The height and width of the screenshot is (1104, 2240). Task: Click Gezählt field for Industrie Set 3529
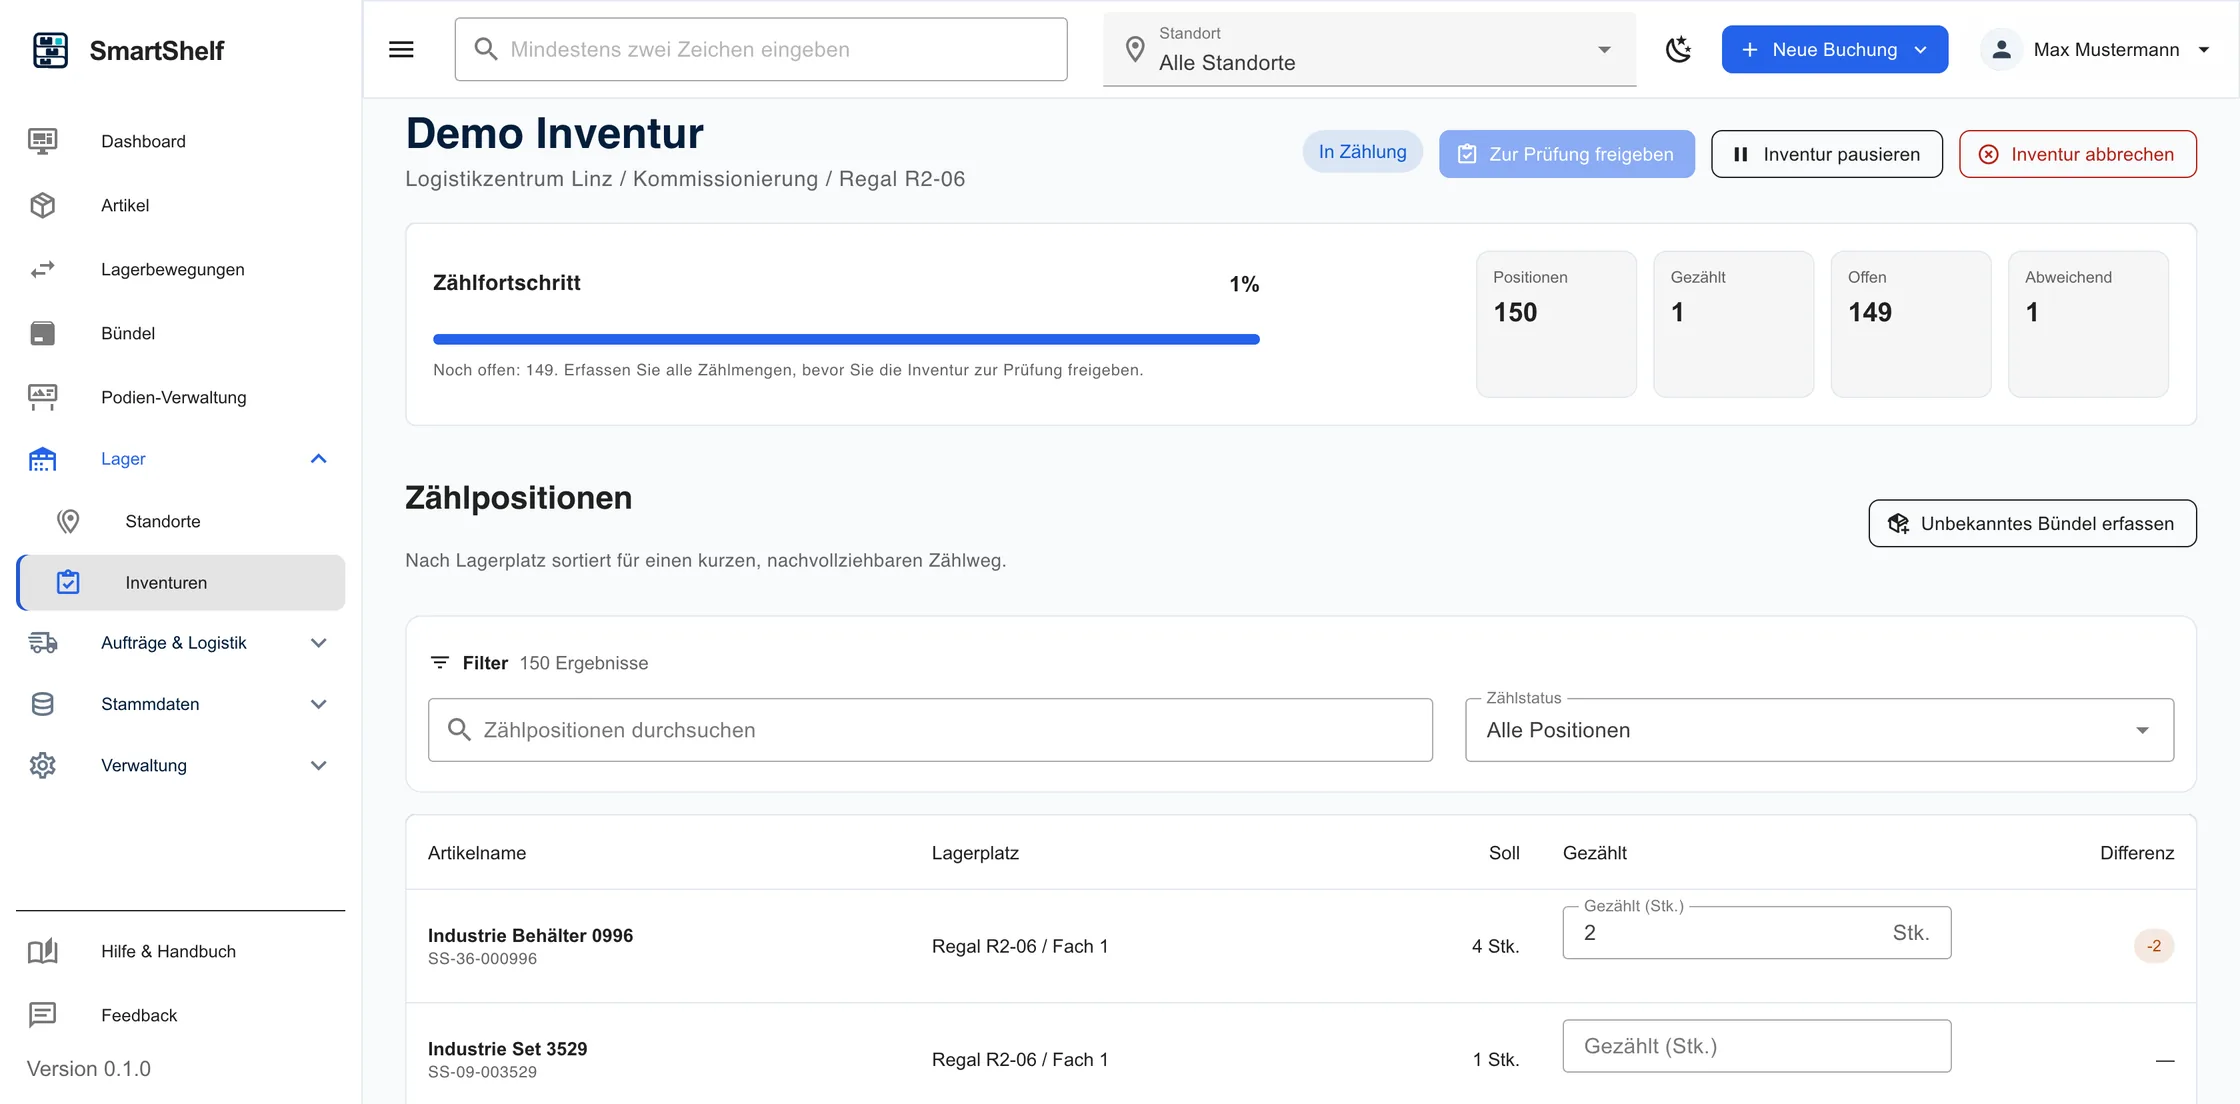click(x=1756, y=1046)
